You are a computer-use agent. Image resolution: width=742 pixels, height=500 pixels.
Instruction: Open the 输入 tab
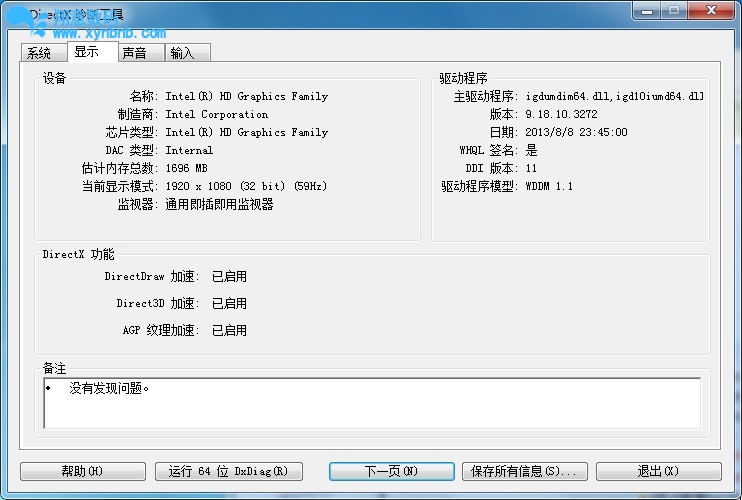point(187,53)
